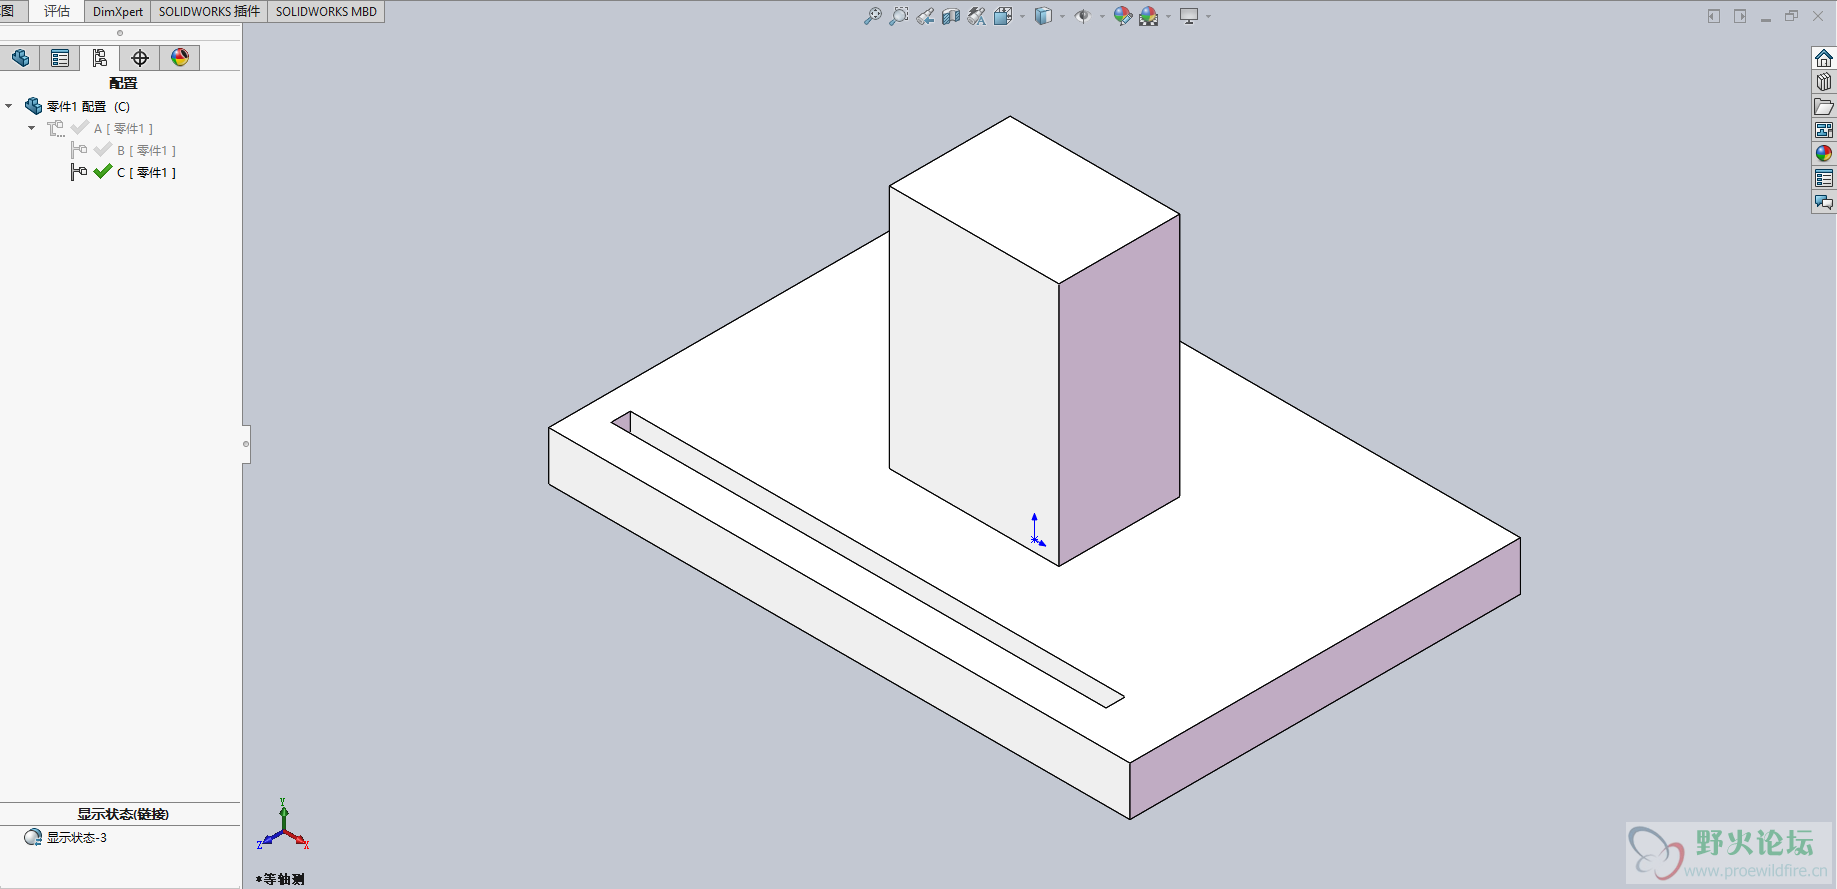Click the View Settings monitor icon
This screenshot has width=1837, height=889.
coord(1189,16)
